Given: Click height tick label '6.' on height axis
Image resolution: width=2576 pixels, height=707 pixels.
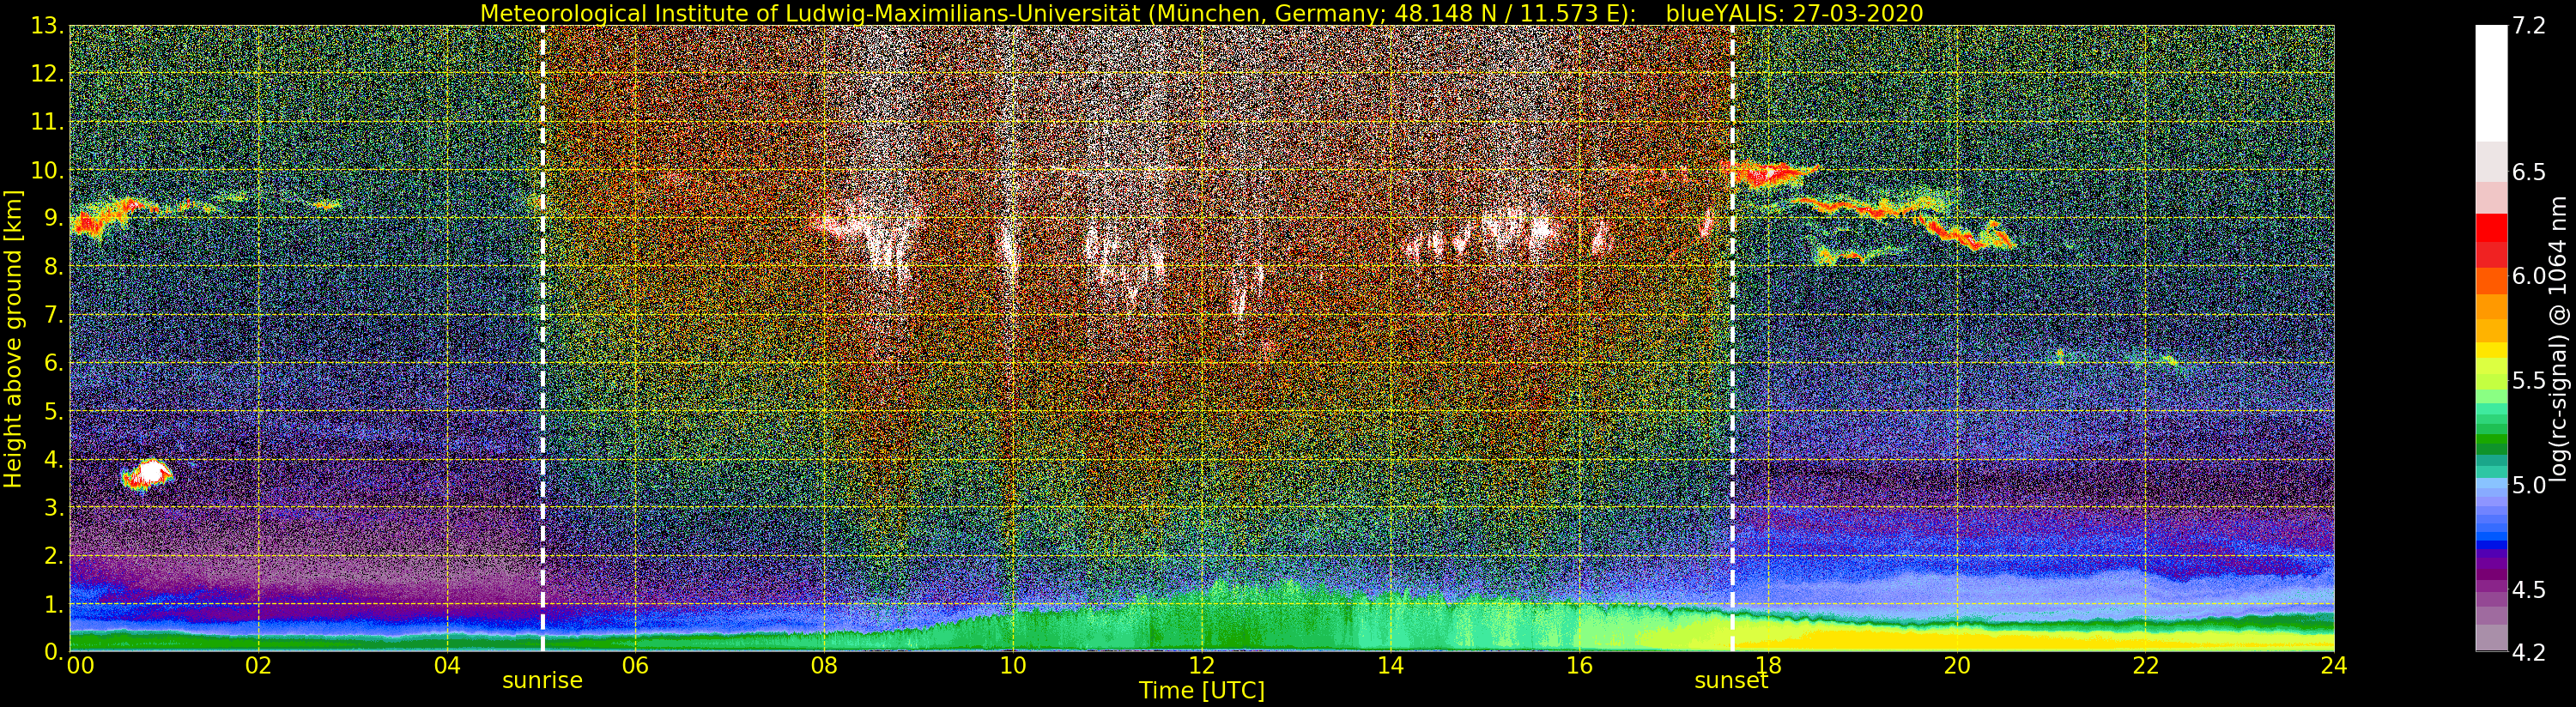Looking at the screenshot, I should (54, 363).
